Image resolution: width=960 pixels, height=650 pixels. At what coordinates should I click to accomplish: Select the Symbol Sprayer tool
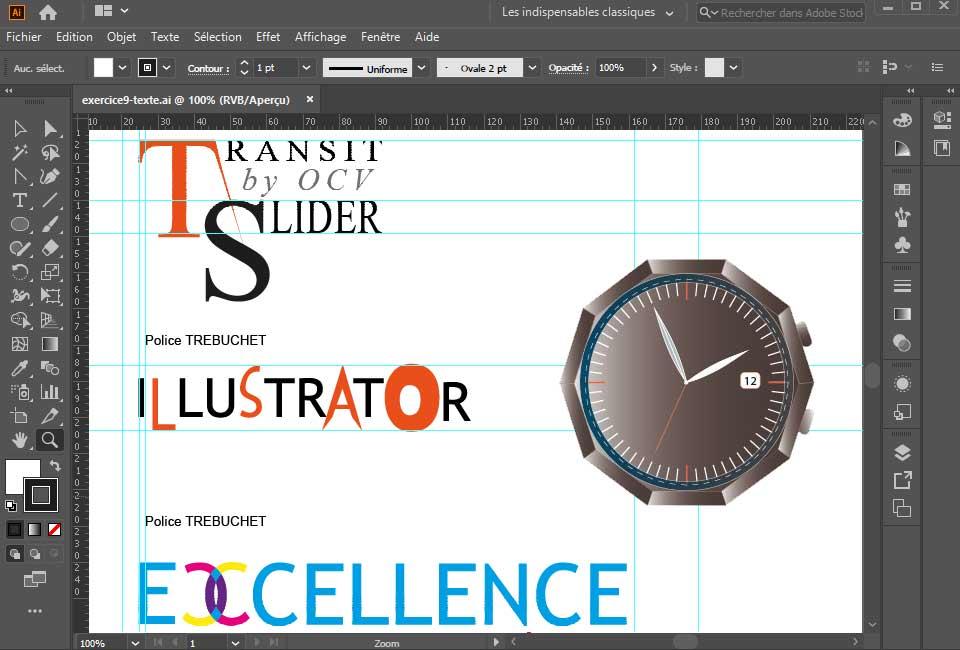[x=20, y=392]
